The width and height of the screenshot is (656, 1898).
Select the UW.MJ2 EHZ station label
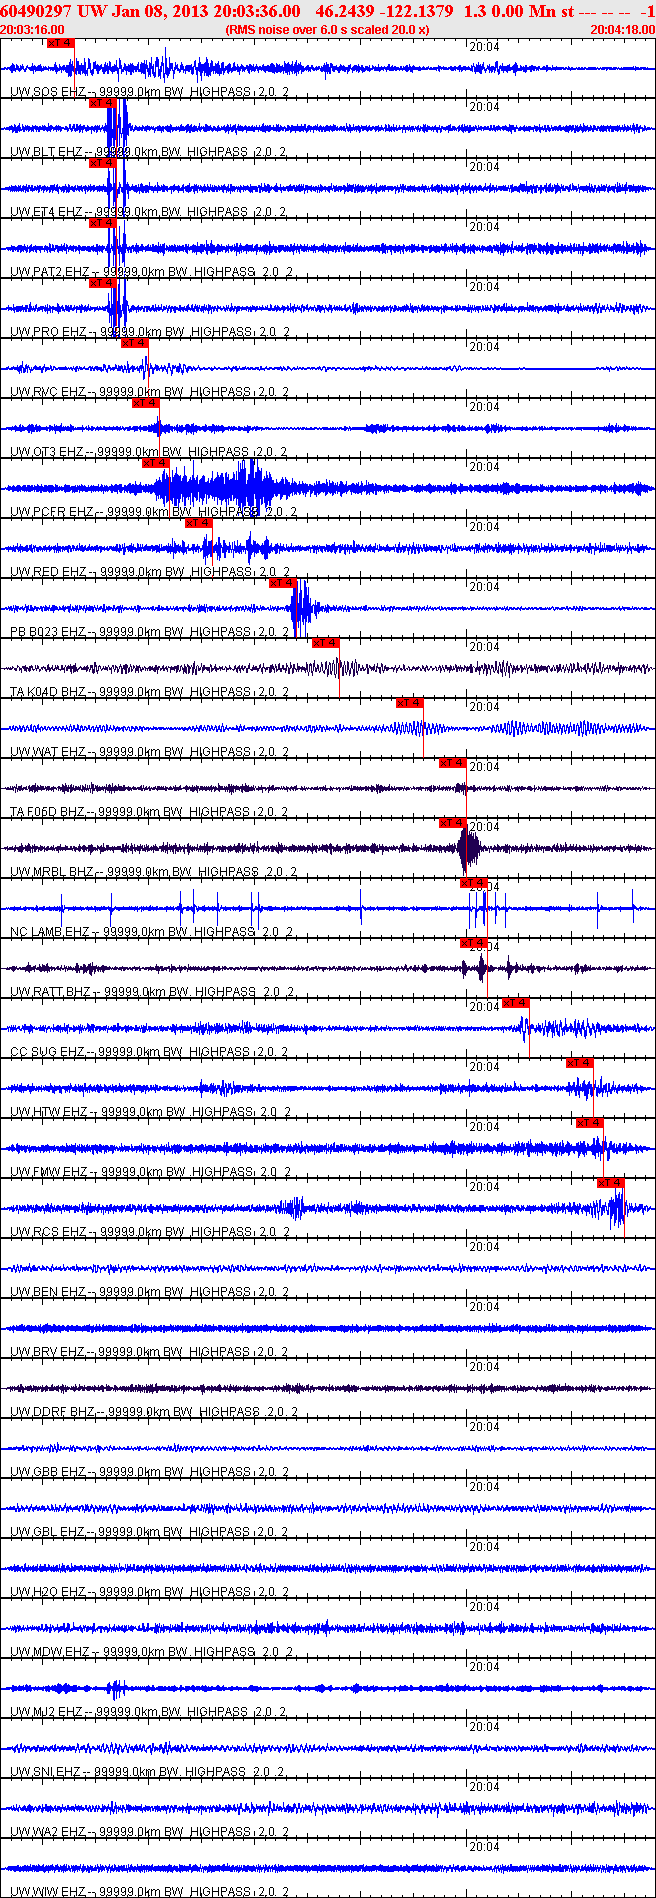48,1712
